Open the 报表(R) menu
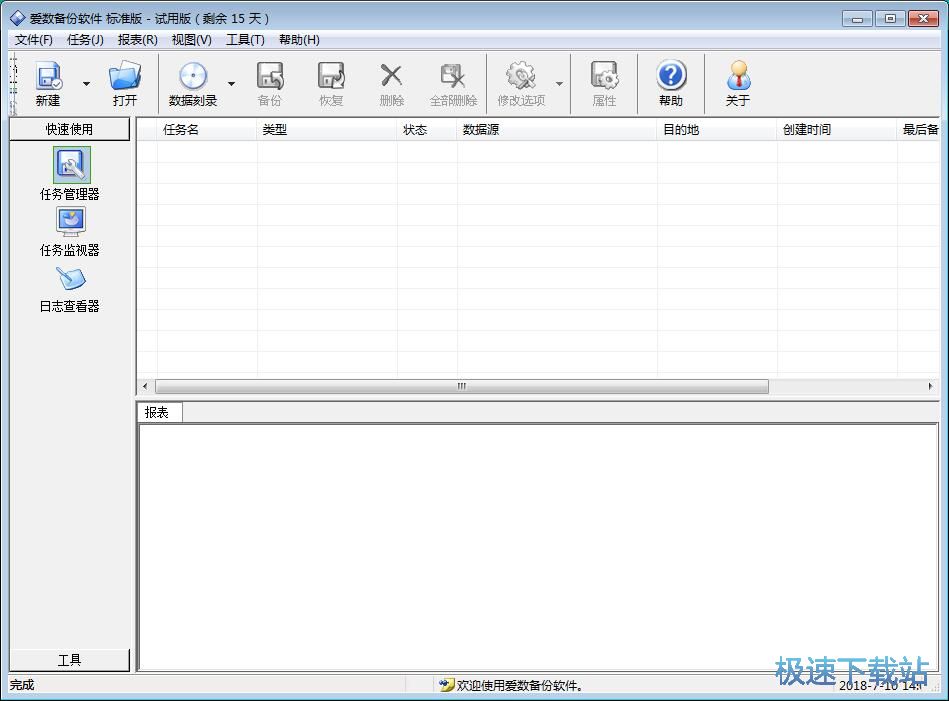 138,40
